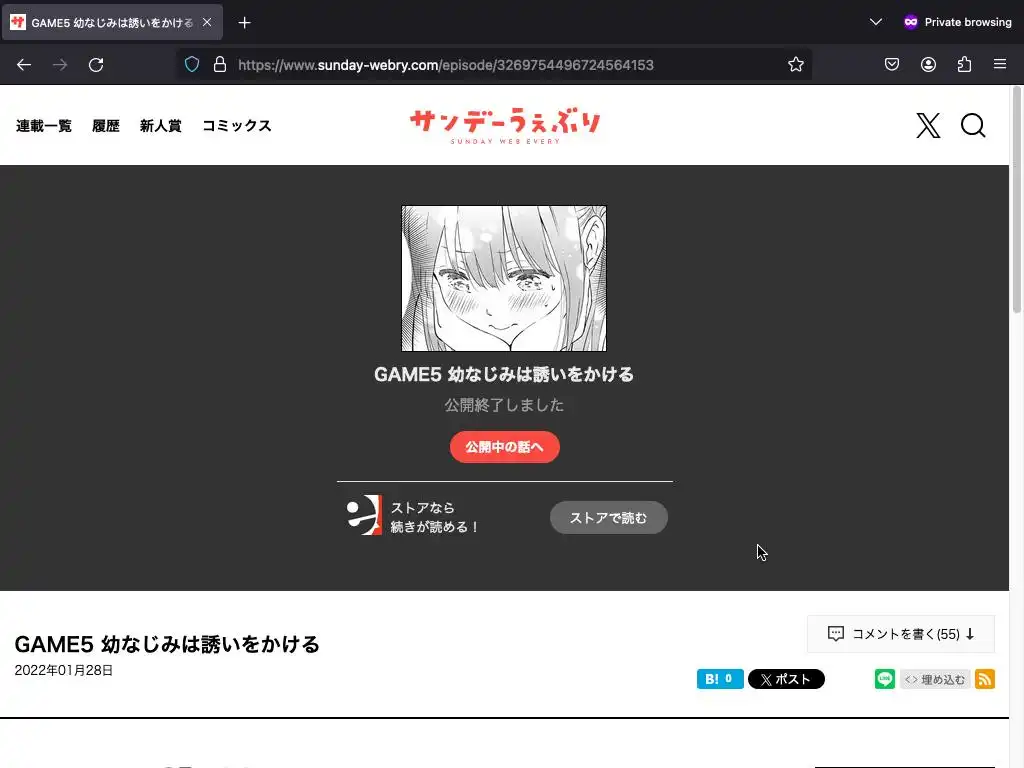The height and width of the screenshot is (768, 1024).
Task: Reload the current page
Action: (96, 65)
